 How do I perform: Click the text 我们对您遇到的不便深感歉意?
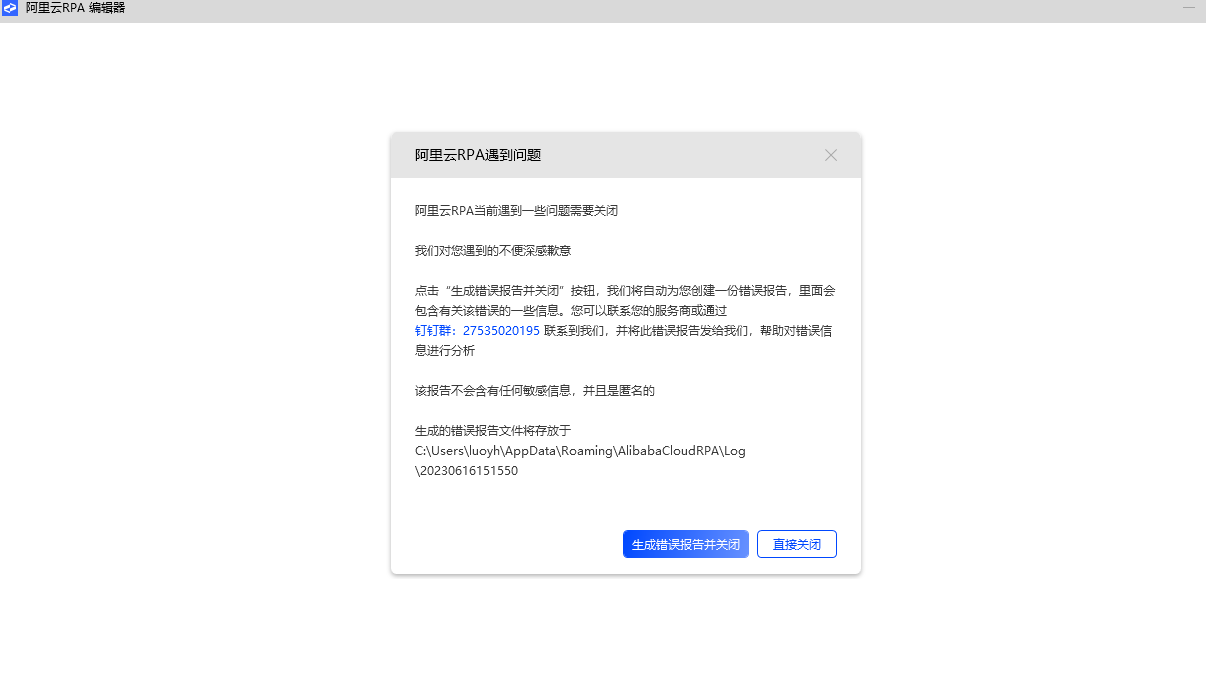coord(493,250)
